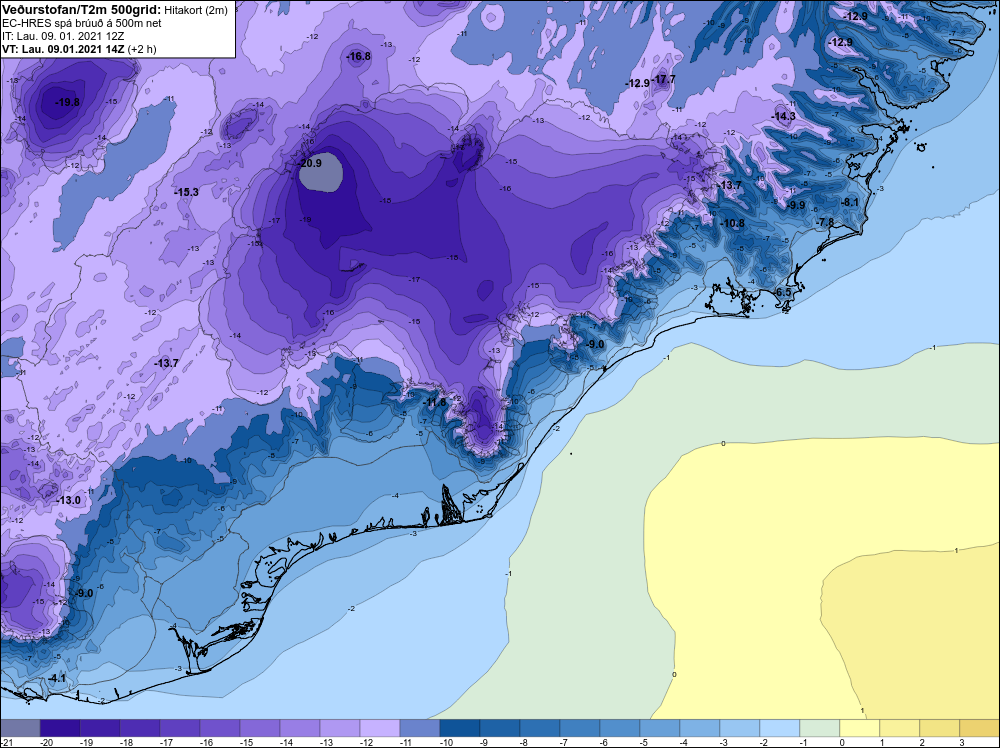Click the EC-HRES spá brúuð line
The image size is (1000, 748).
(82, 24)
